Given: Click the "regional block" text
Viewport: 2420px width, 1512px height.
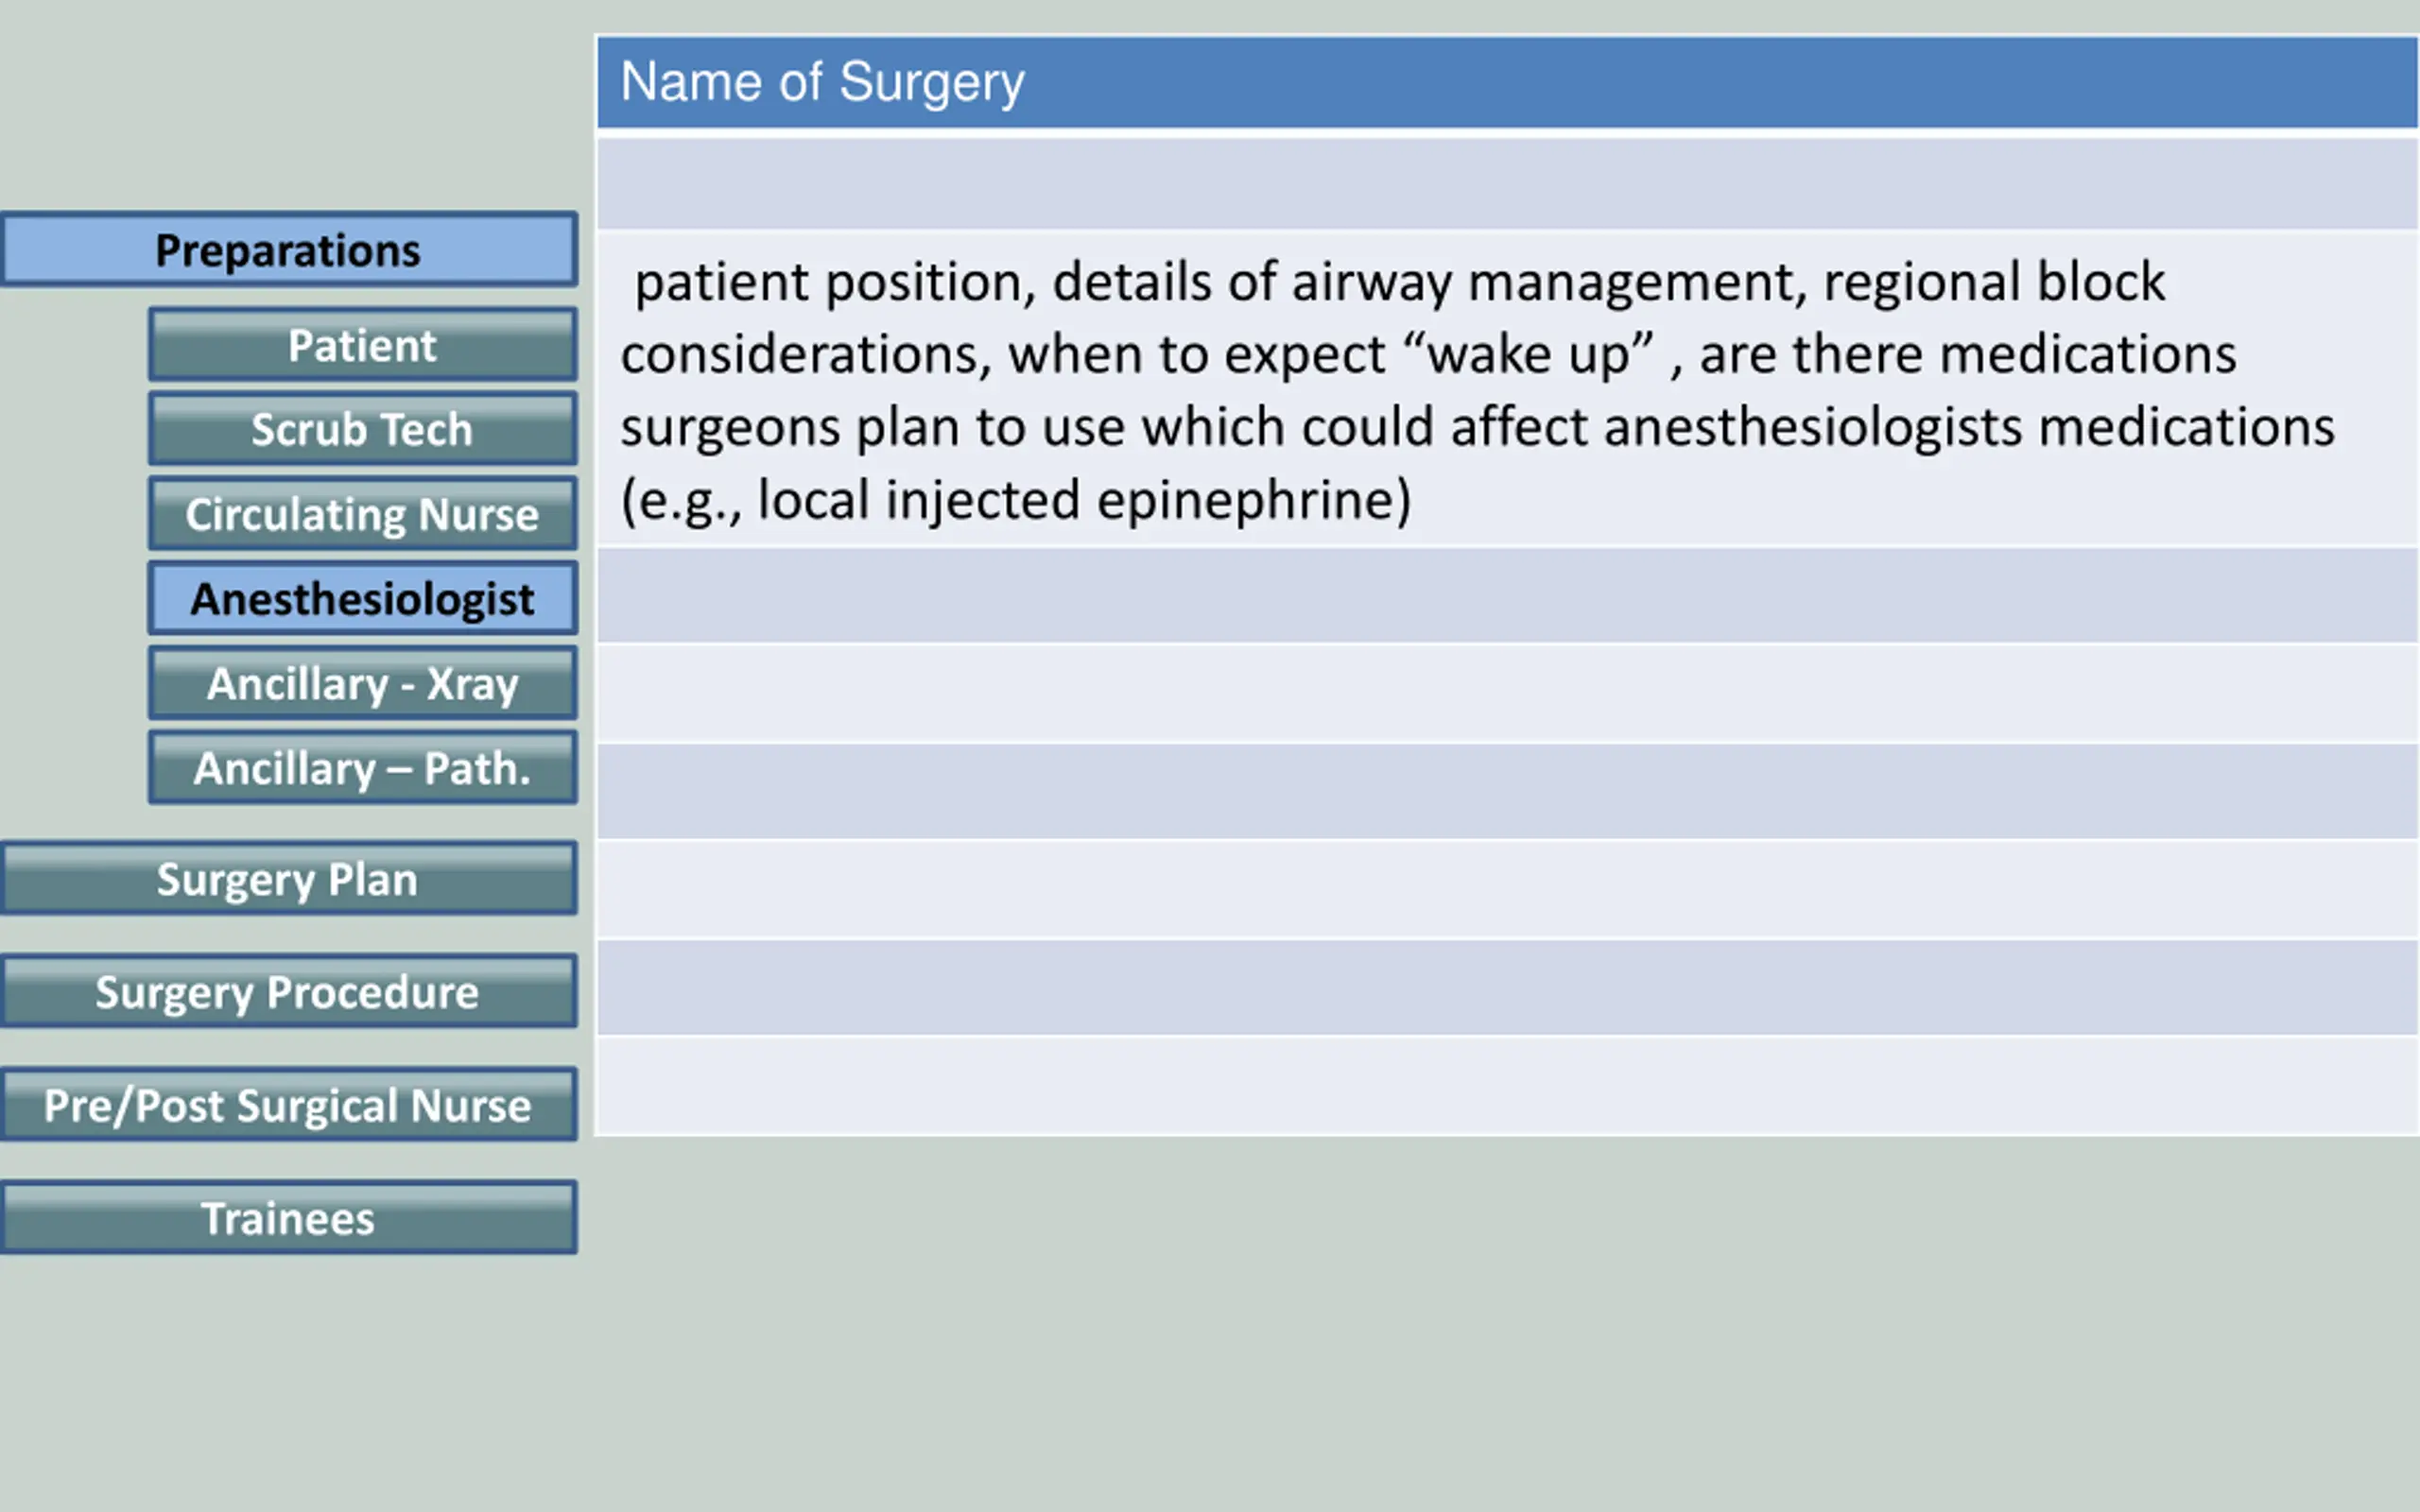Looking at the screenshot, I should coord(1994,283).
